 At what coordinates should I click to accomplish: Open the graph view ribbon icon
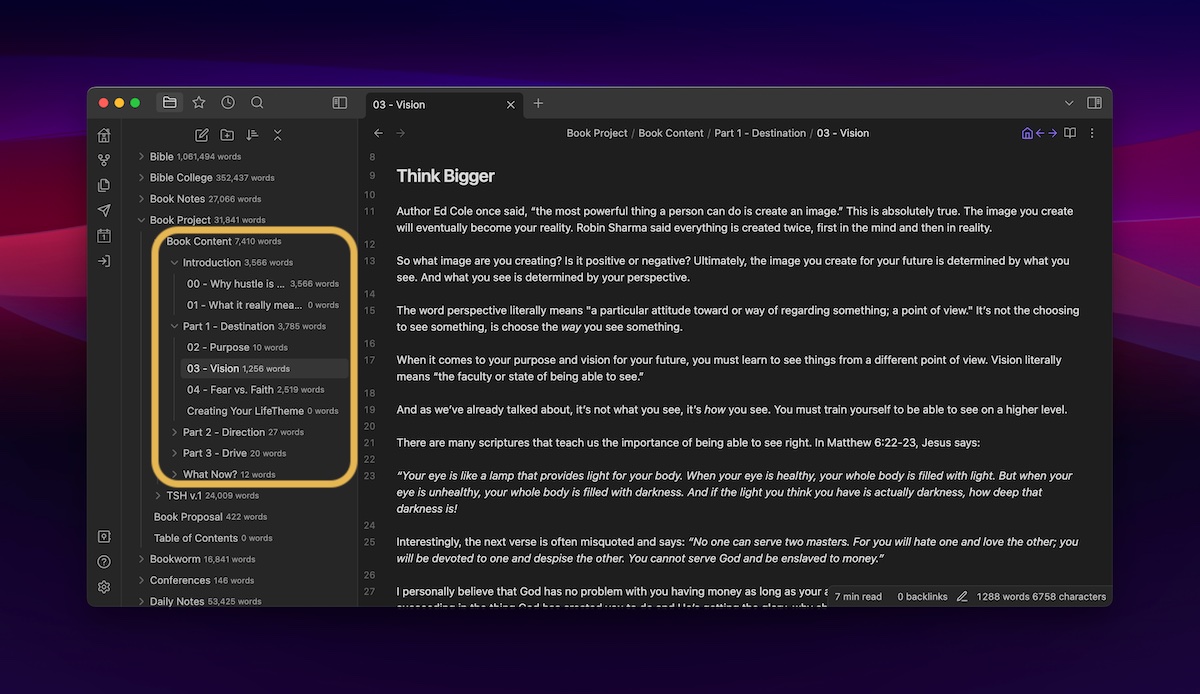(104, 160)
